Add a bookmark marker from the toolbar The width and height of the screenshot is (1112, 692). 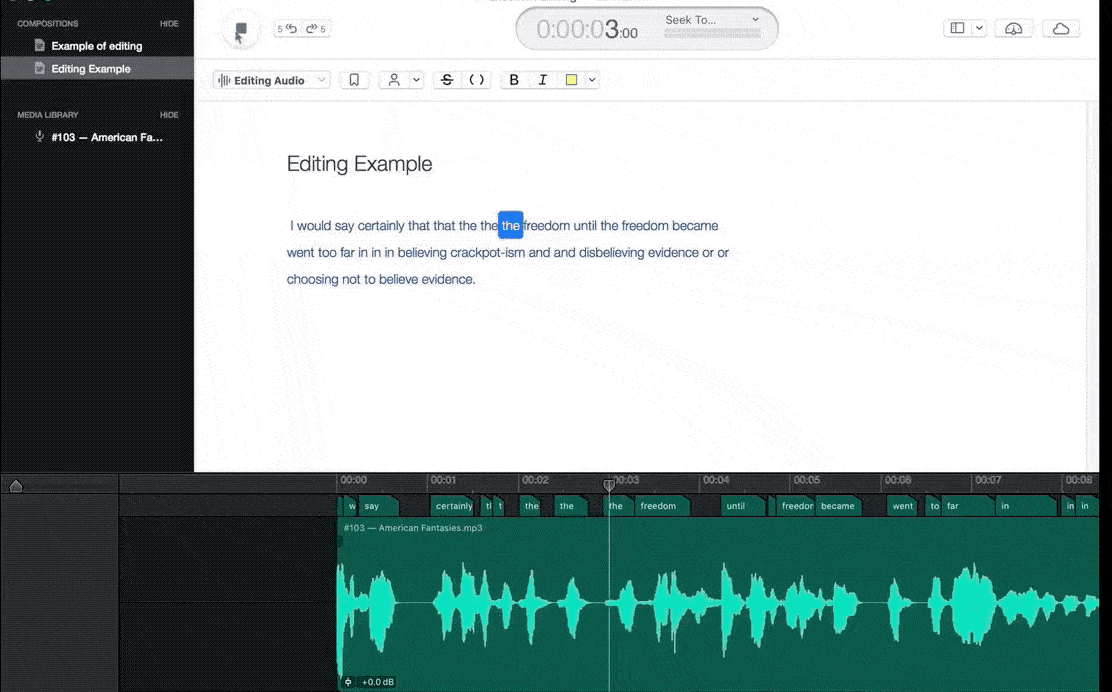pos(354,79)
